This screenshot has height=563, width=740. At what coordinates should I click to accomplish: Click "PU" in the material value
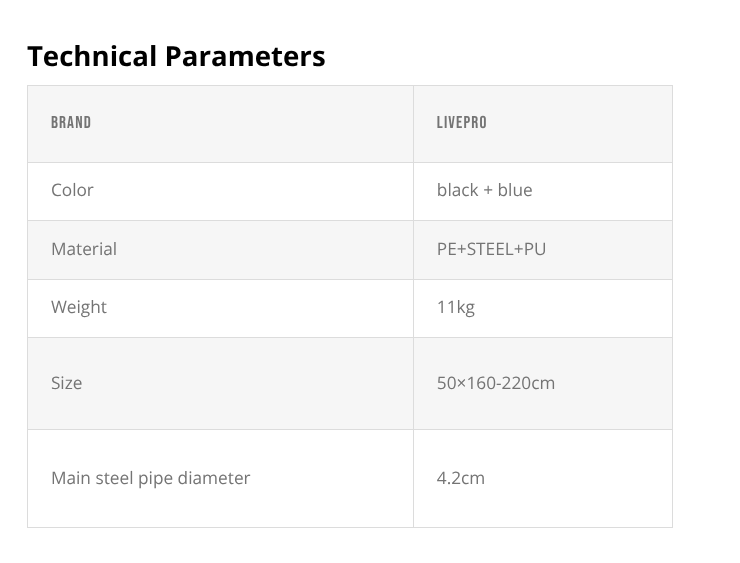click(535, 249)
